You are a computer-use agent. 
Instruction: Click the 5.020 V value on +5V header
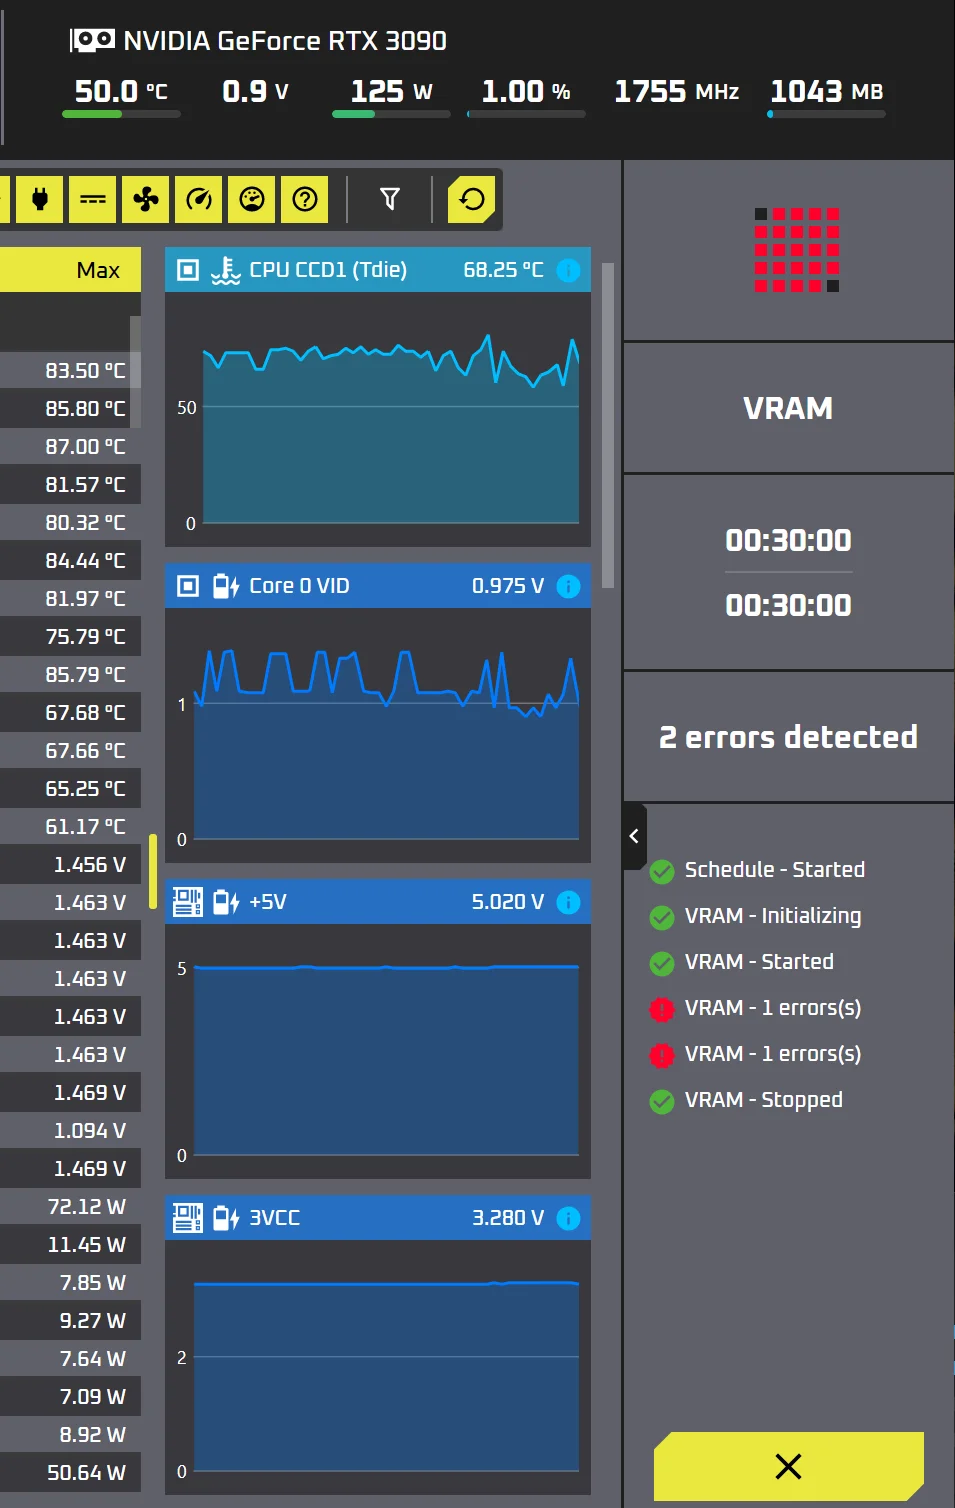pos(508,902)
